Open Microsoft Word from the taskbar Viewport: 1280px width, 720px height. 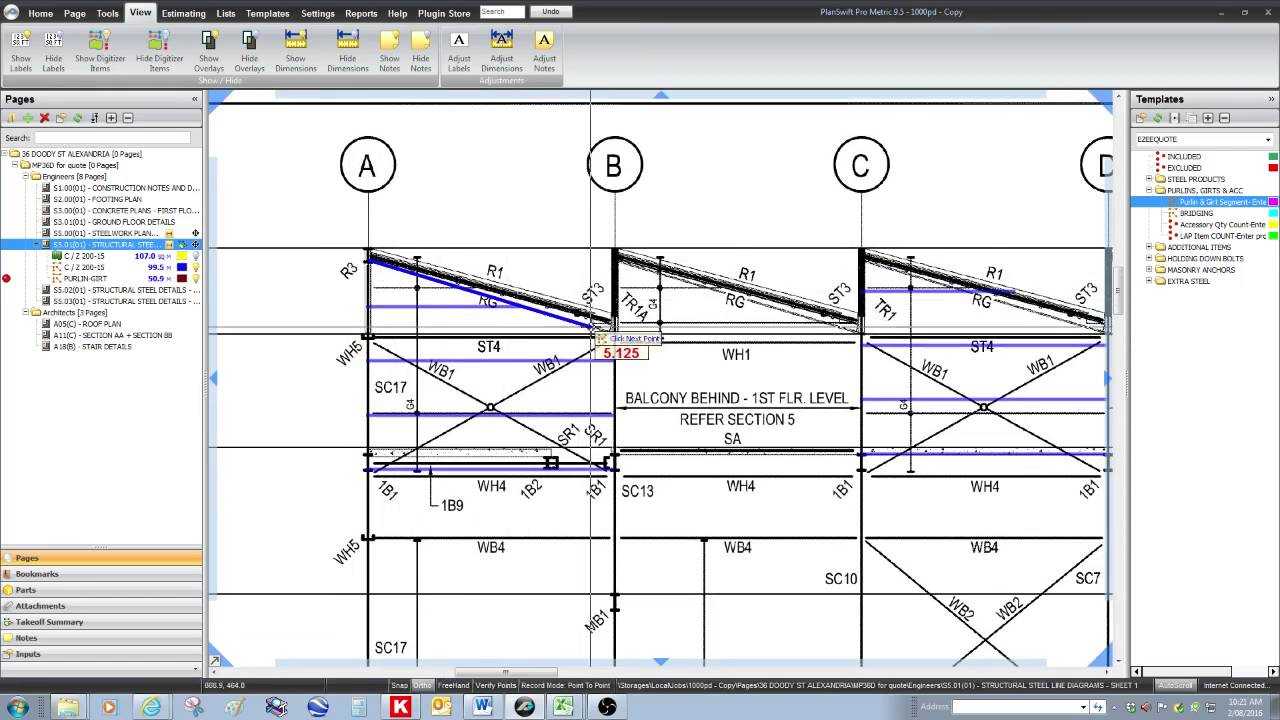pyautogui.click(x=483, y=706)
